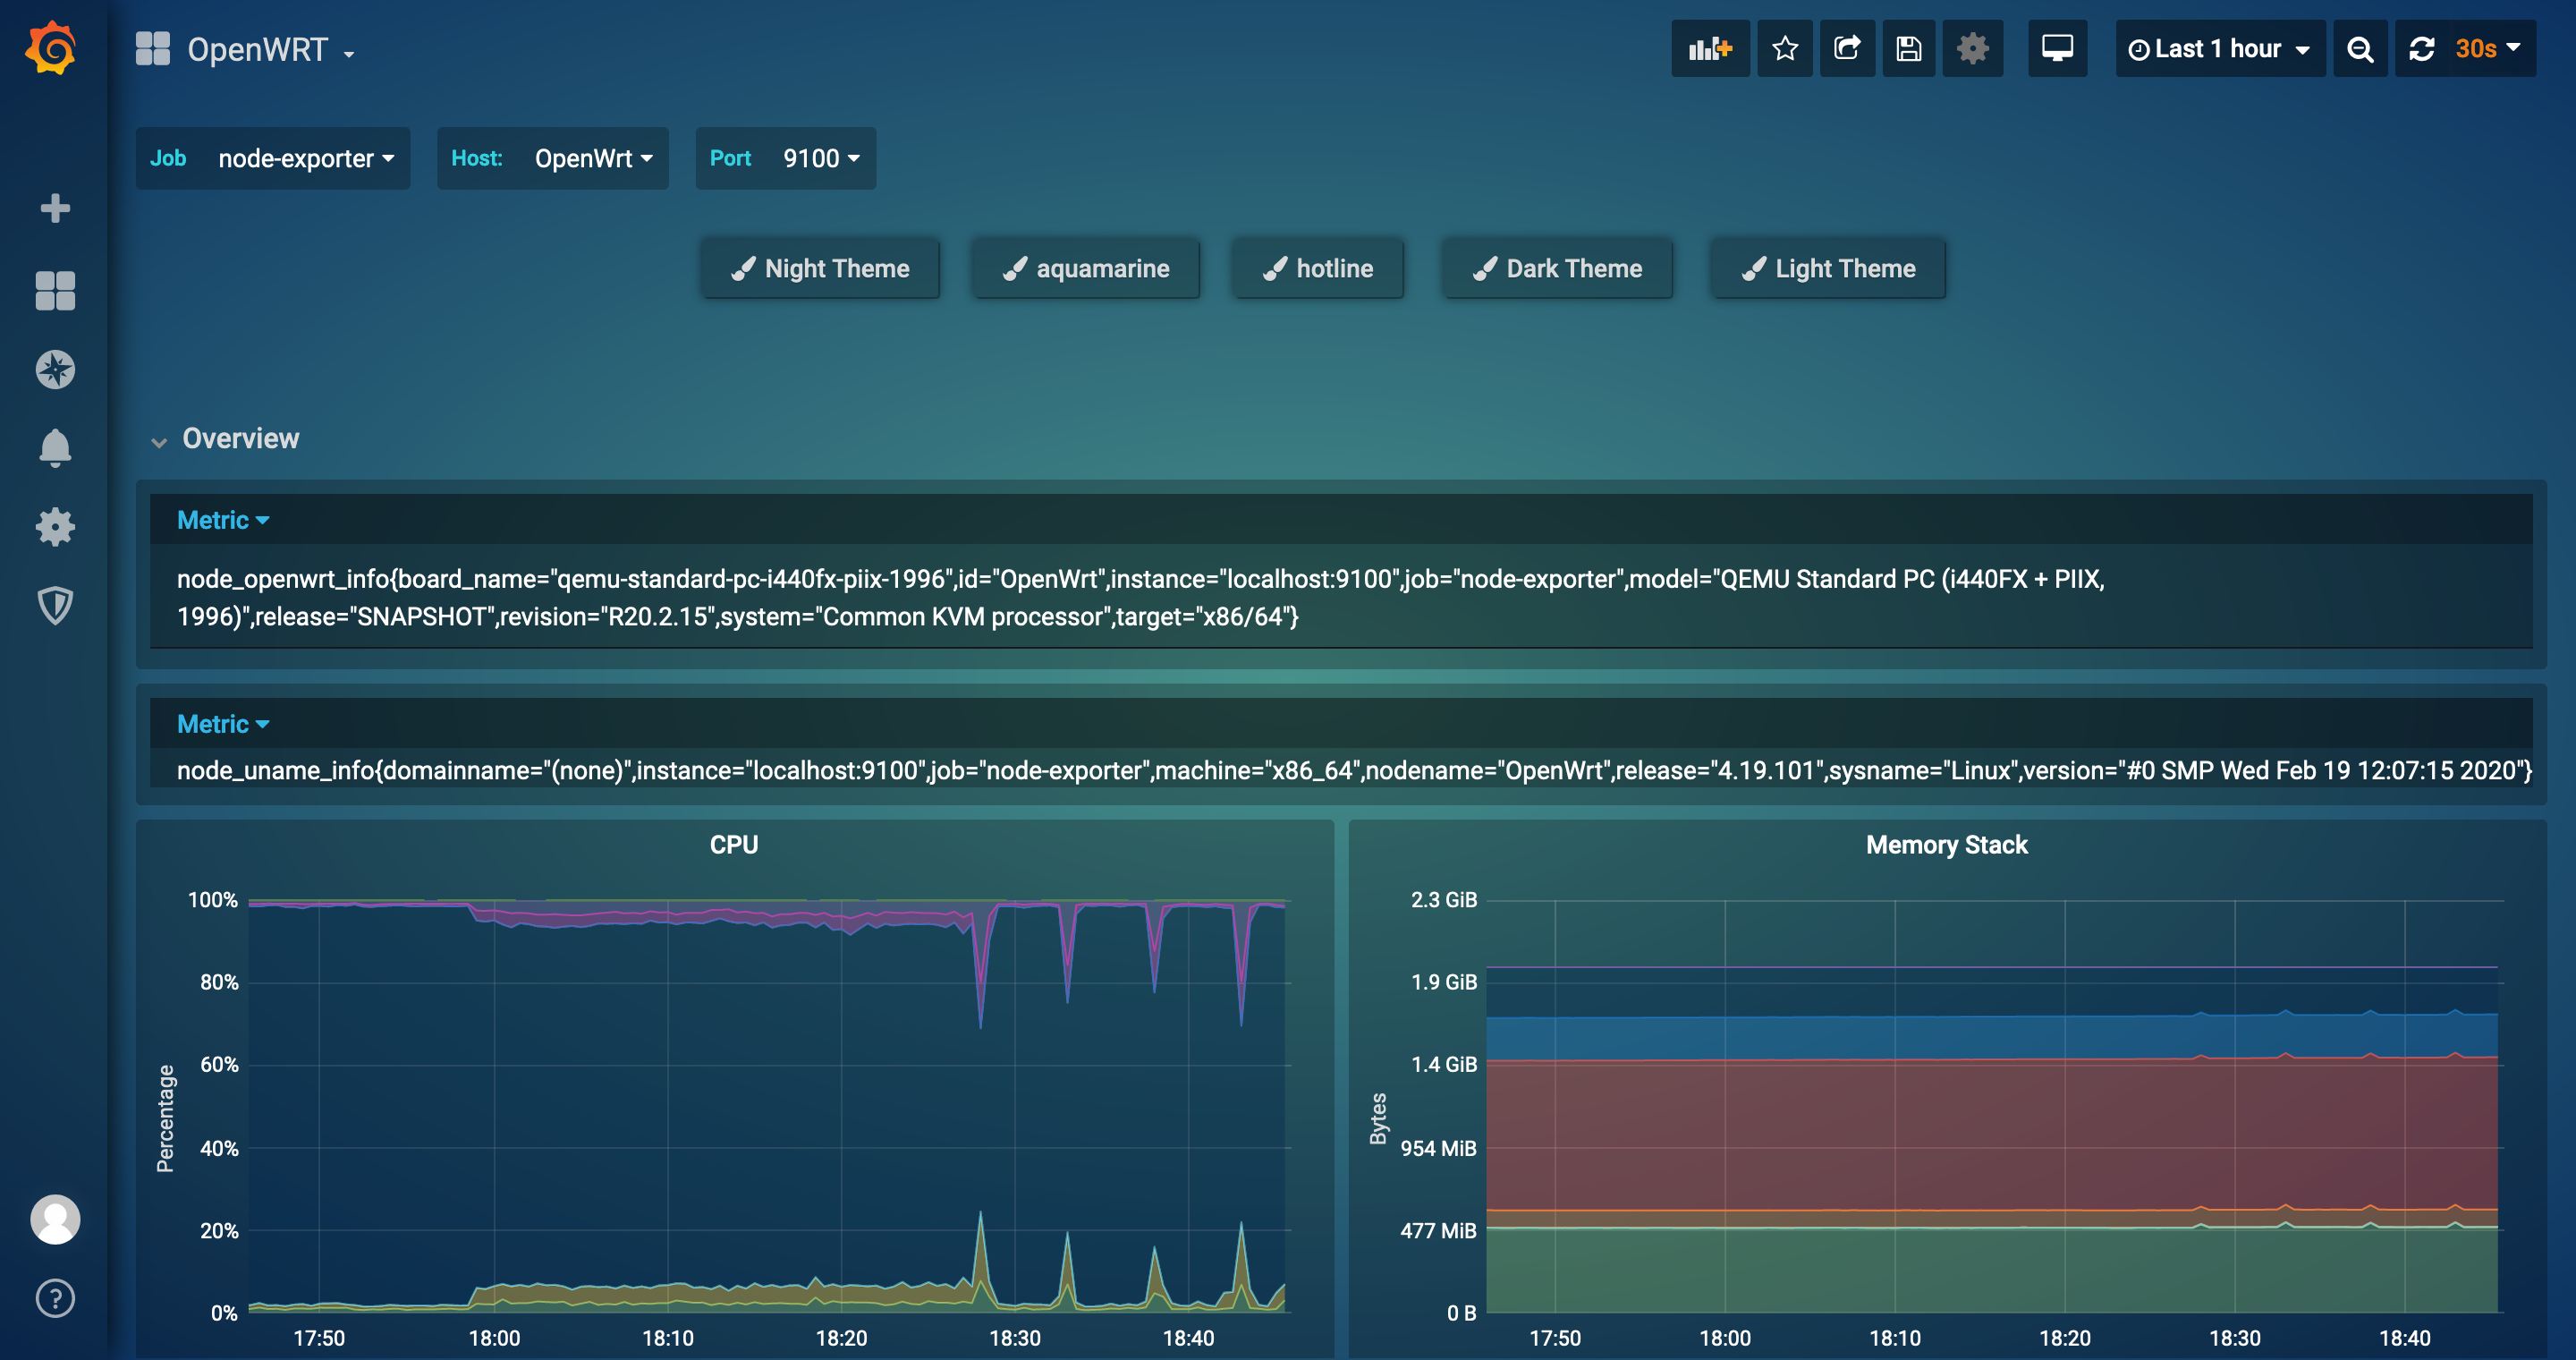Open the Job node-exporter dropdown
2576x1360 pixels.
(x=305, y=158)
